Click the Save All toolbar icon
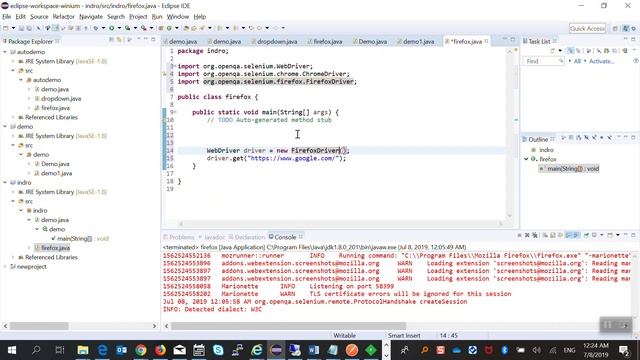This screenshot has width=640, height=360. point(29,28)
